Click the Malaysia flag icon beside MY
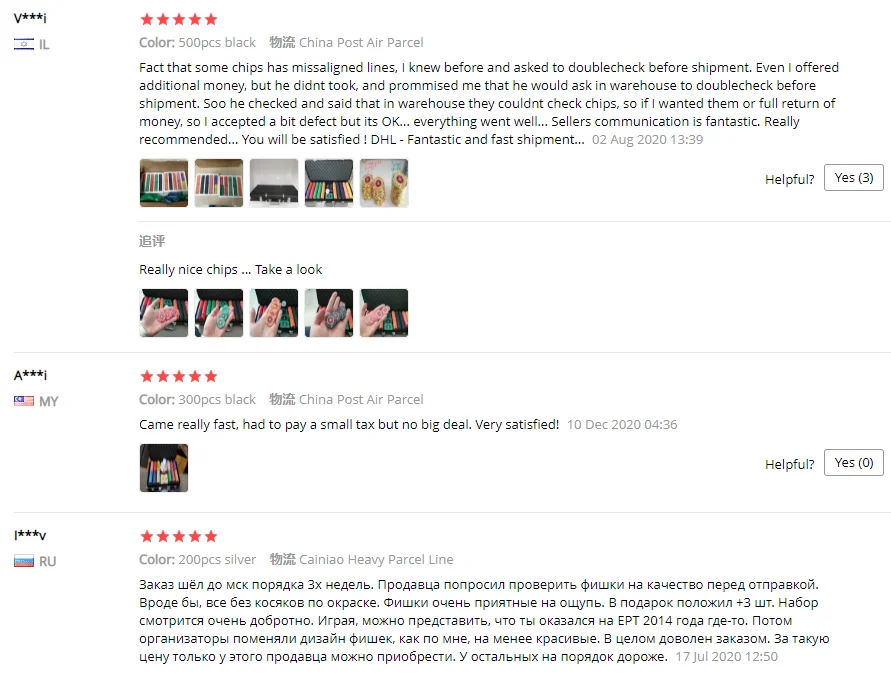The width and height of the screenshot is (891, 677). pos(24,401)
